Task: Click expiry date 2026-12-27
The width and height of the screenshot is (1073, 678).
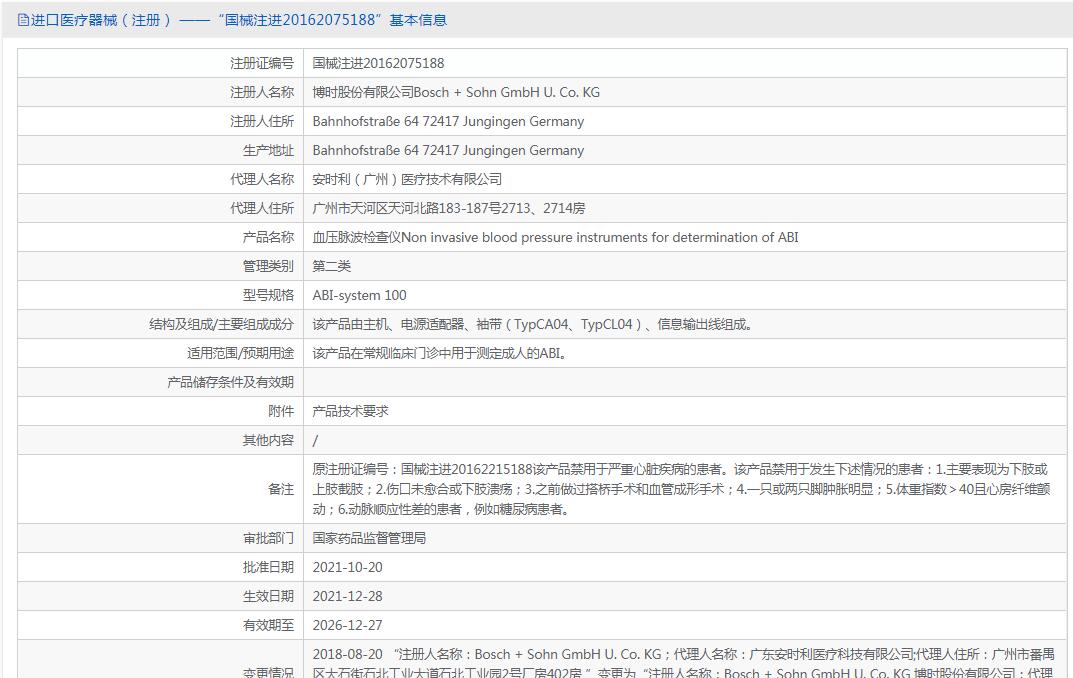Action: pyautogui.click(x=348, y=625)
